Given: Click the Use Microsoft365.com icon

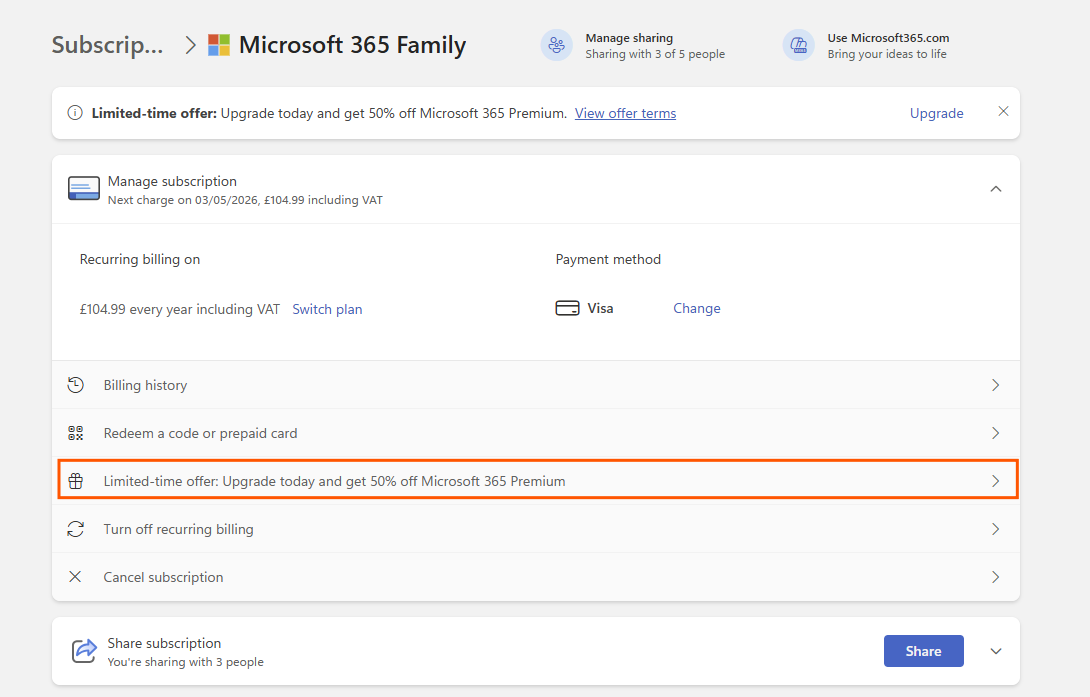Looking at the screenshot, I should [x=799, y=45].
